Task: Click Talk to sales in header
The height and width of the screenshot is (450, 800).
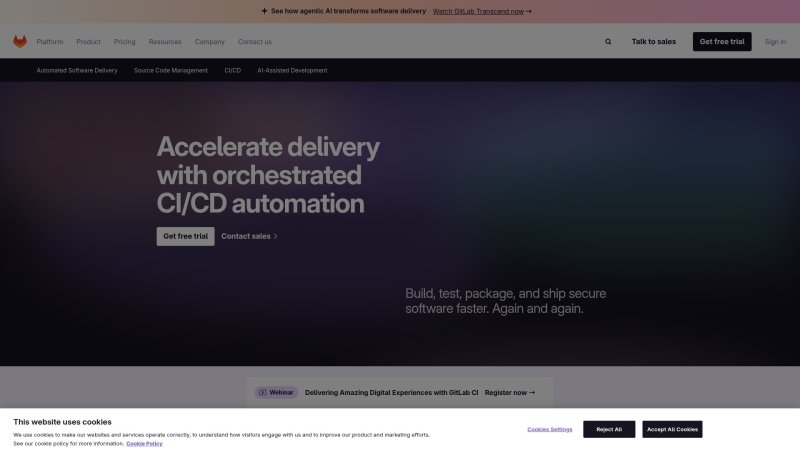Action: click(x=654, y=42)
